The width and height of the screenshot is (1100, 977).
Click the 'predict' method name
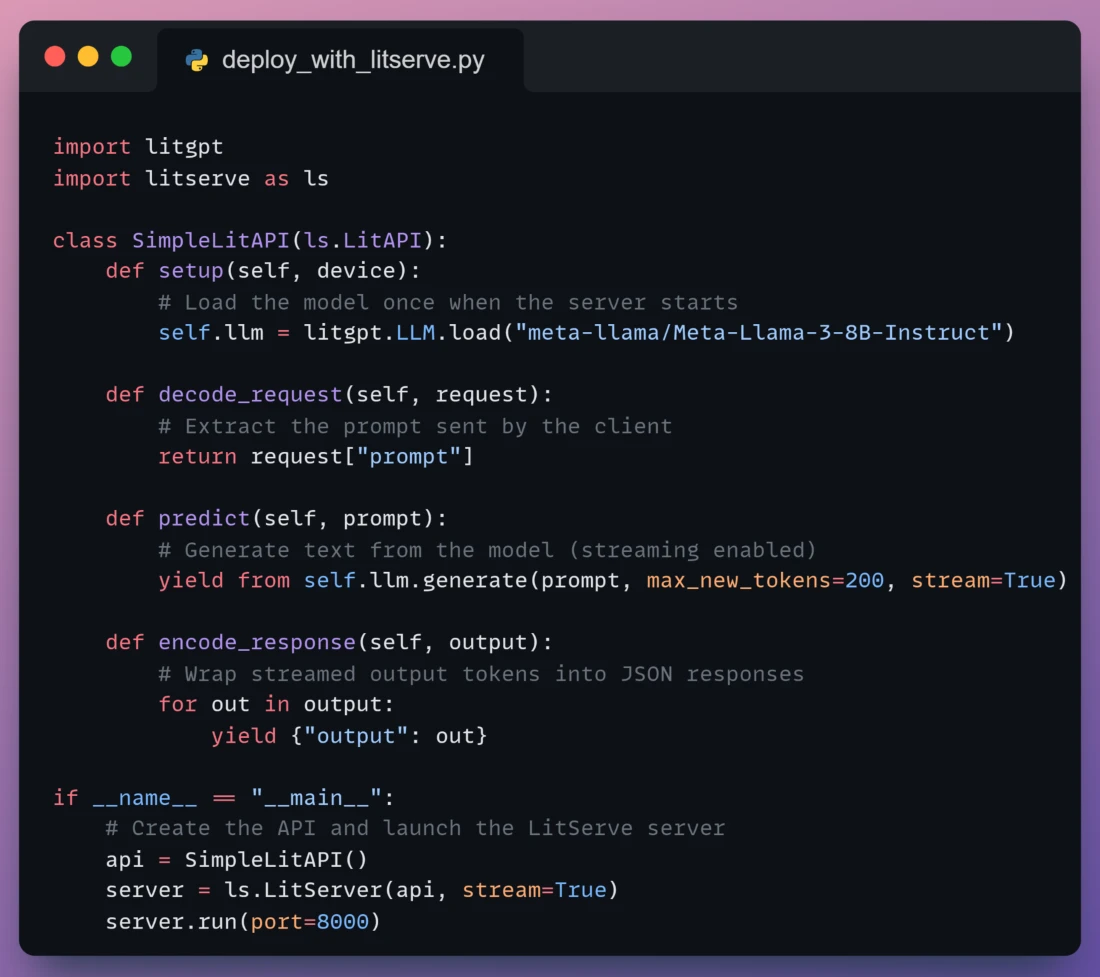click(x=204, y=518)
